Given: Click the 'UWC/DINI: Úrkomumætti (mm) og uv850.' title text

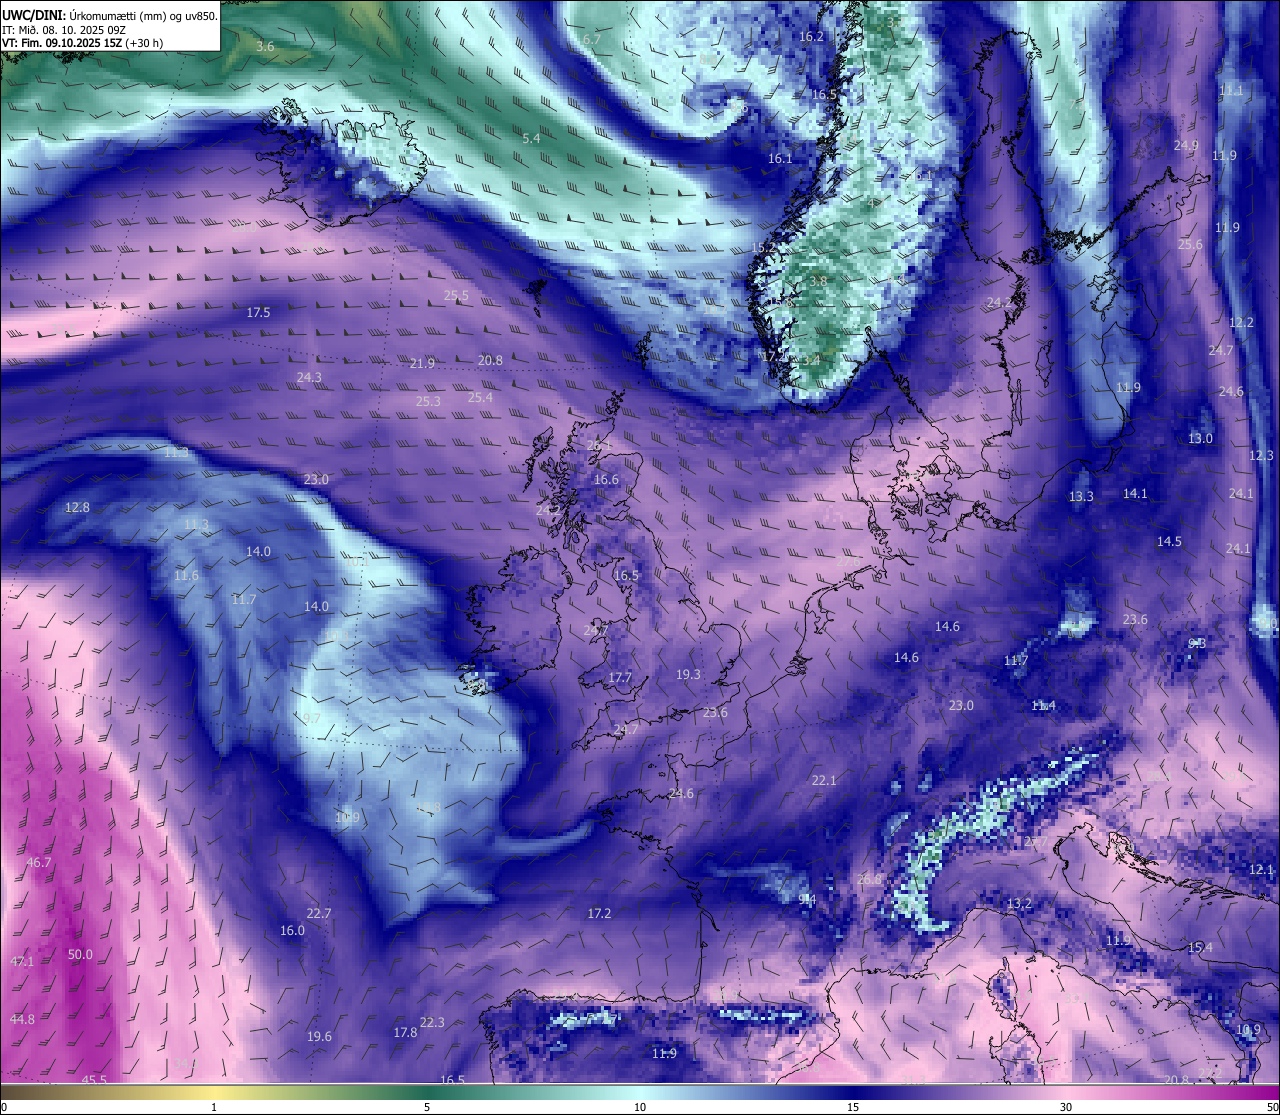Looking at the screenshot, I should coord(110,15).
